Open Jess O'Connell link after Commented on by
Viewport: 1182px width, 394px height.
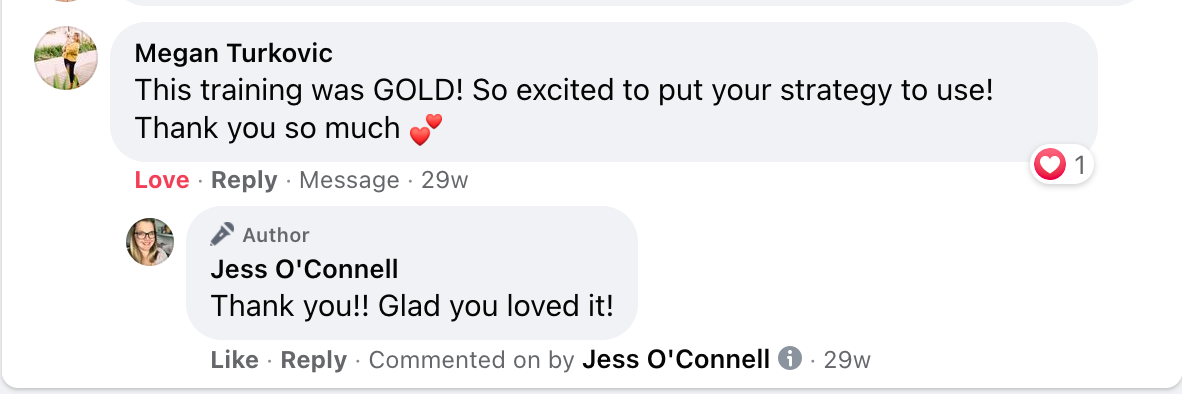pyautogui.click(x=676, y=359)
